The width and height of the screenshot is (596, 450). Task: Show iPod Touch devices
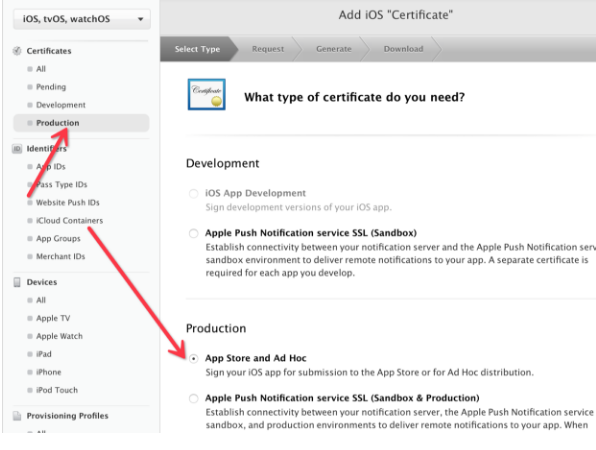(57, 390)
